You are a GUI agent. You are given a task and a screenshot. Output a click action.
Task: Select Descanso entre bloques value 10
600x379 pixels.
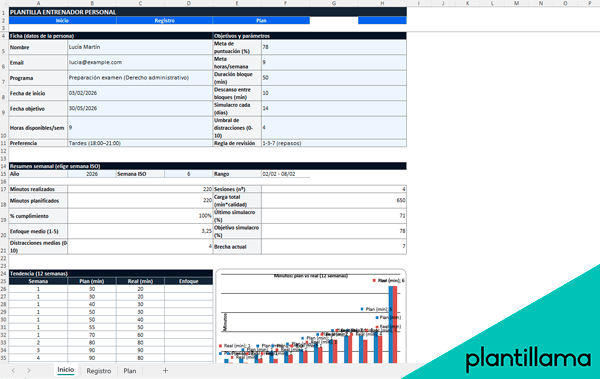pyautogui.click(x=334, y=93)
